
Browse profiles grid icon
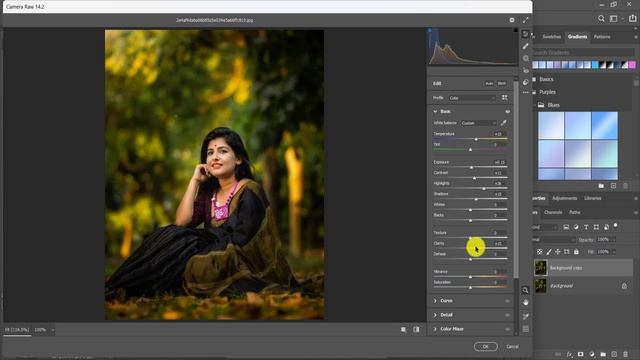[x=504, y=98]
